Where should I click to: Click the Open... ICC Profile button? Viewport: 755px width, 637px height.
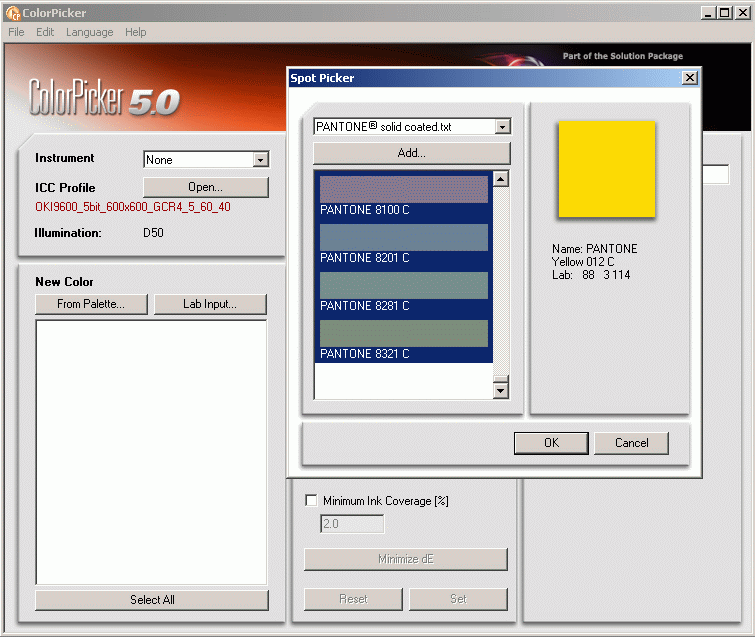tap(205, 187)
